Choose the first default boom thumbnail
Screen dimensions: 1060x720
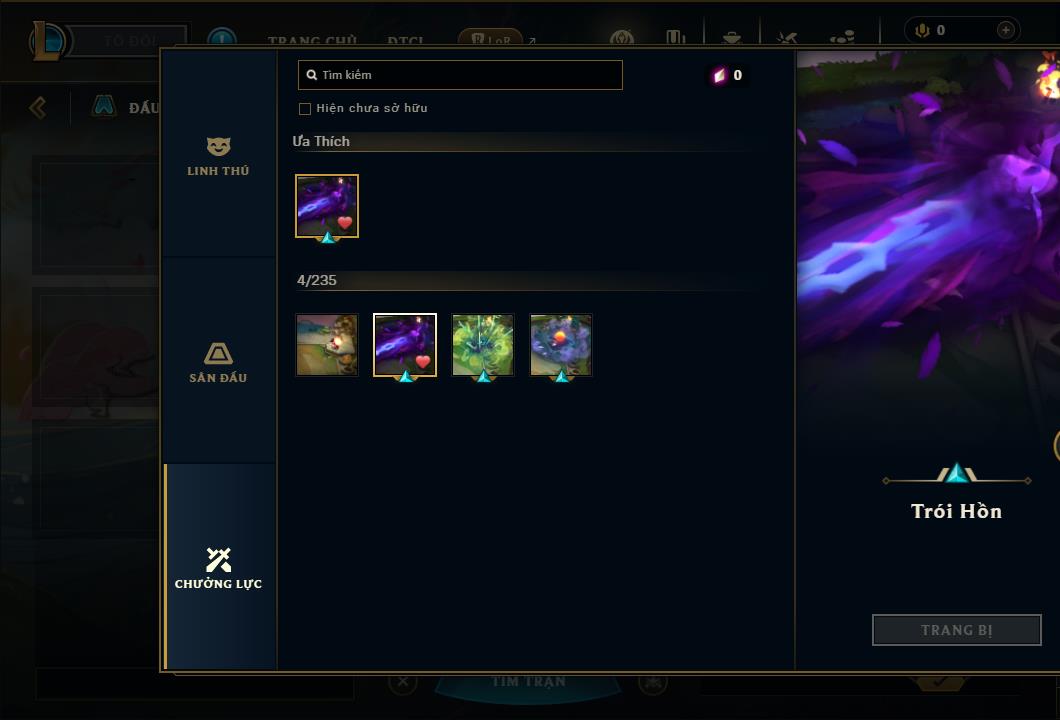pos(327,345)
